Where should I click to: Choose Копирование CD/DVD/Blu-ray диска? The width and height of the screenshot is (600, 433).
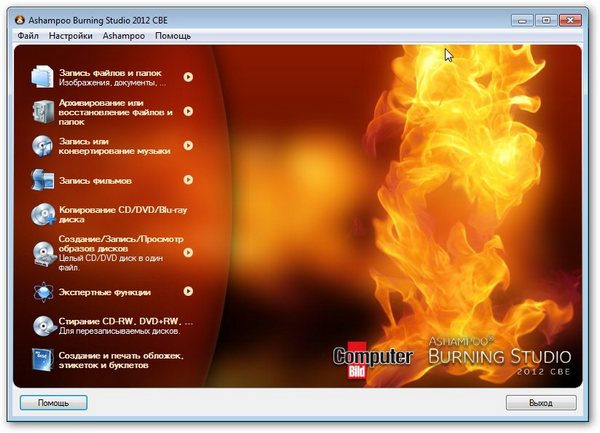[x=123, y=215]
